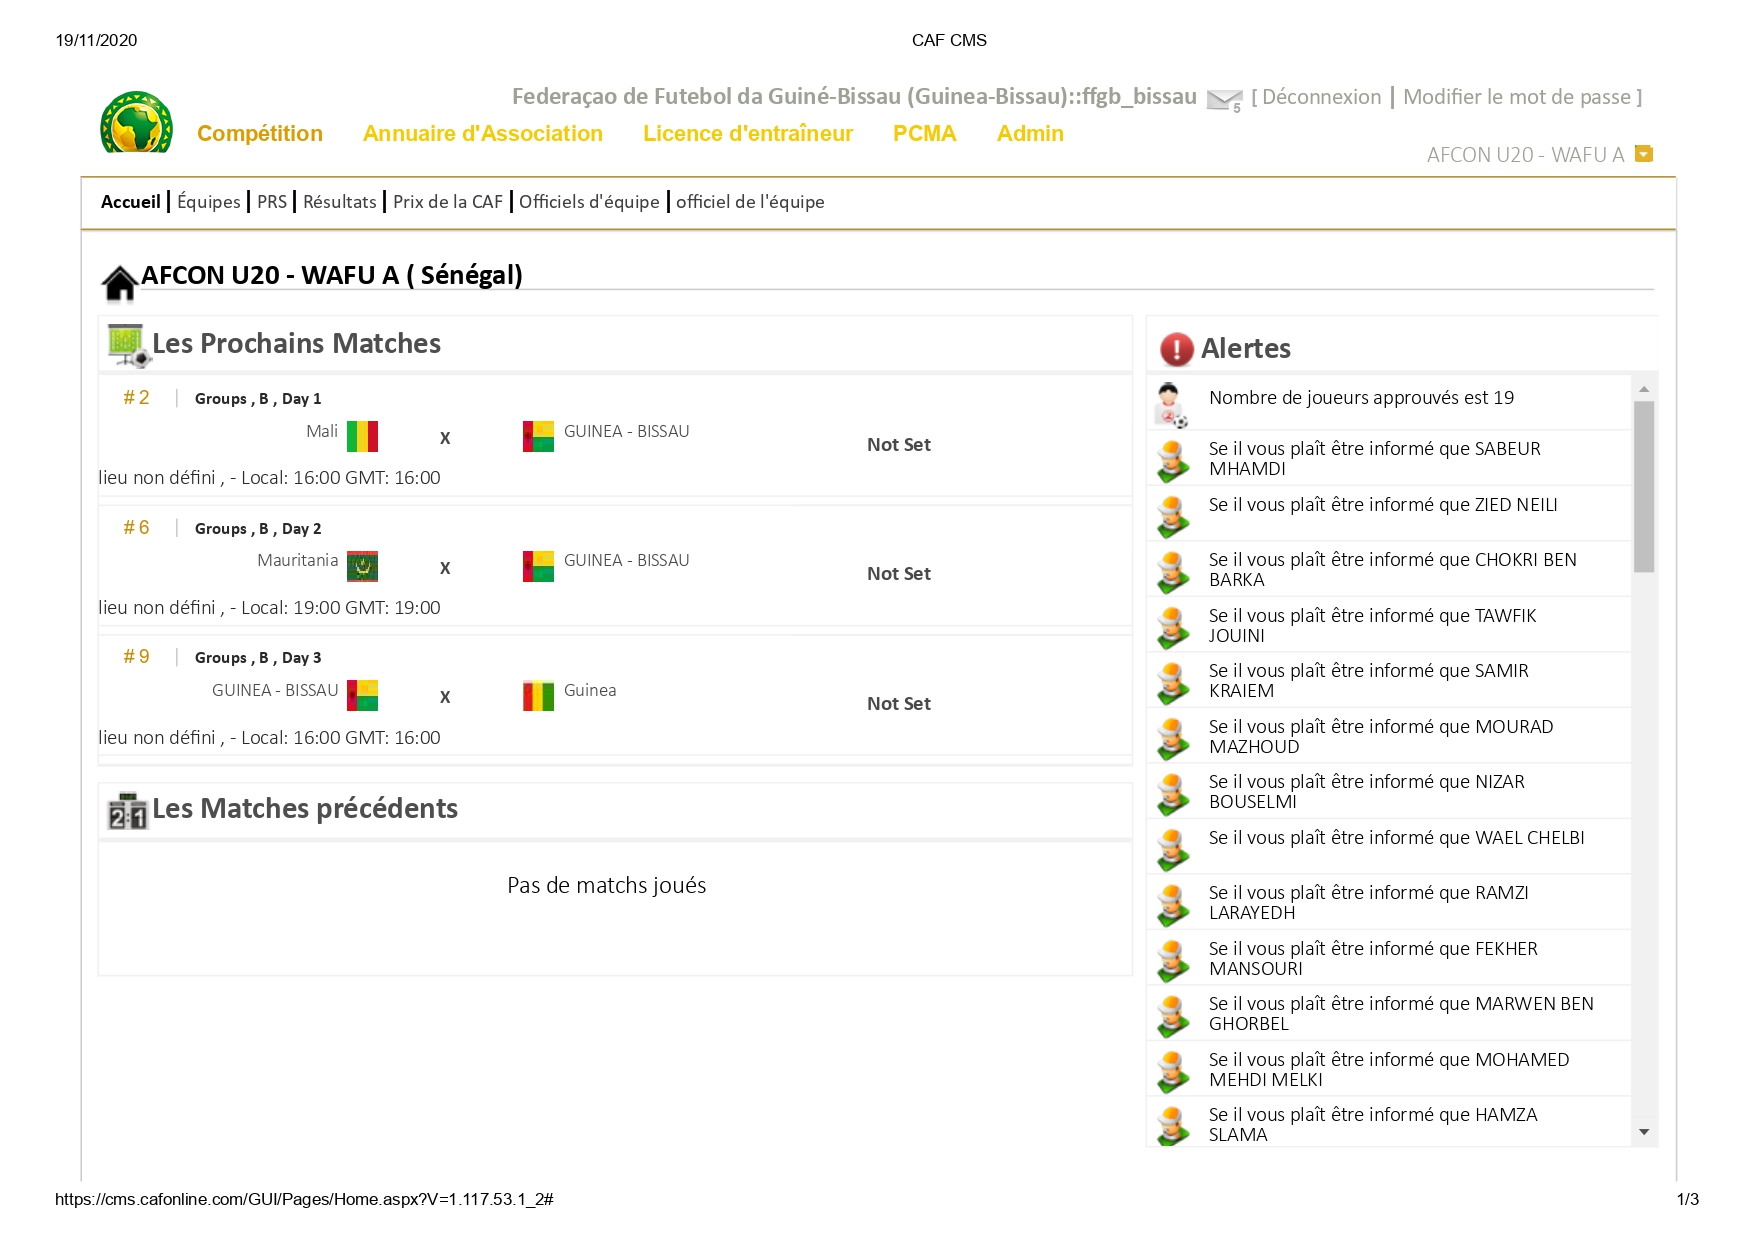
Task: Click Not Set for Mauritania match
Action: [x=899, y=574]
